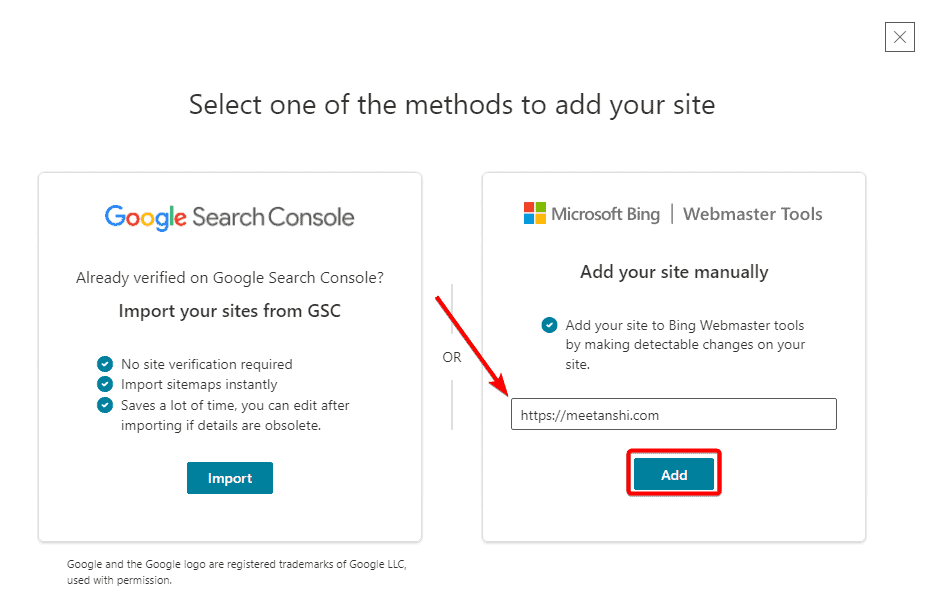Focus the site URL input field
The image size is (927, 599).
(x=673, y=414)
